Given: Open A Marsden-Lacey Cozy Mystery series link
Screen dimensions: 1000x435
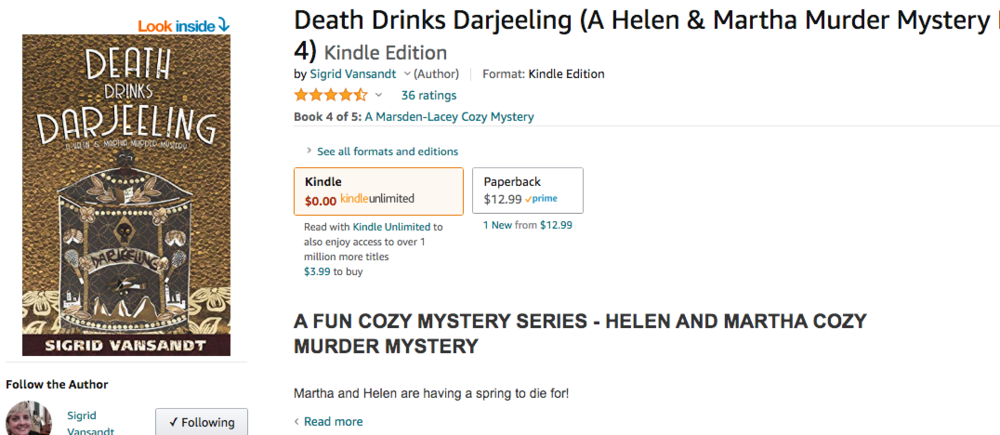Looking at the screenshot, I should pyautogui.click(x=450, y=117).
